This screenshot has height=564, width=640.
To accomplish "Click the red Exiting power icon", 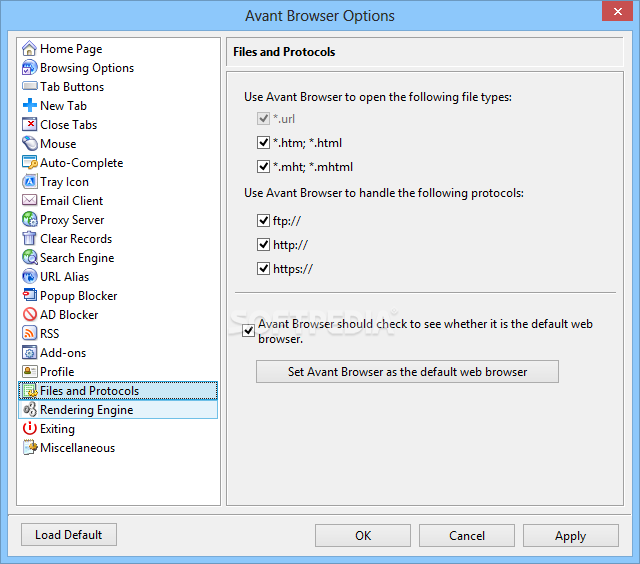I will tap(29, 429).
